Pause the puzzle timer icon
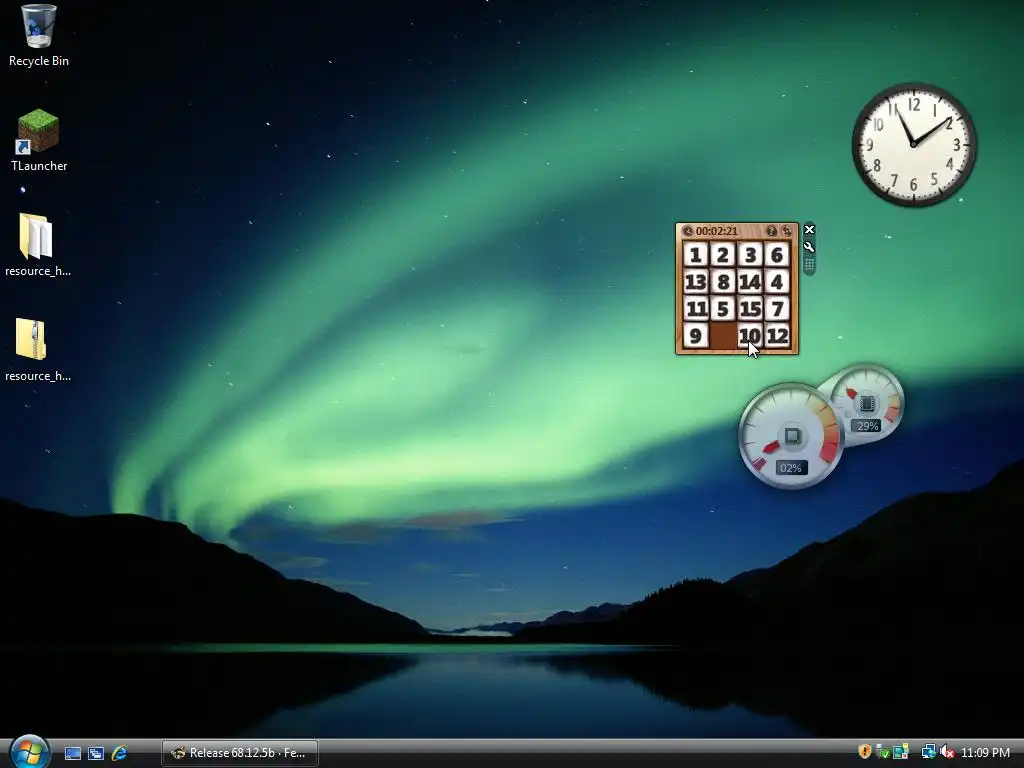This screenshot has height=768, width=1024. pos(687,231)
